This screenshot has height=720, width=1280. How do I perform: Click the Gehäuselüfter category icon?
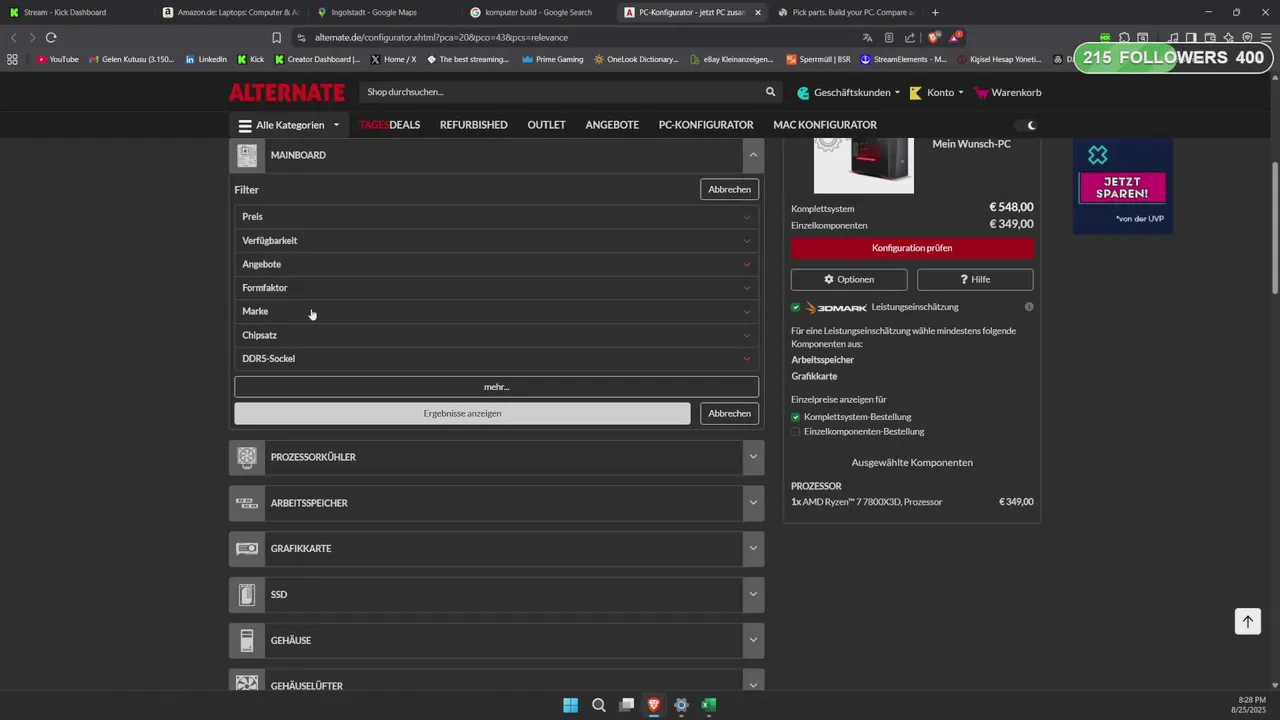[247, 682]
